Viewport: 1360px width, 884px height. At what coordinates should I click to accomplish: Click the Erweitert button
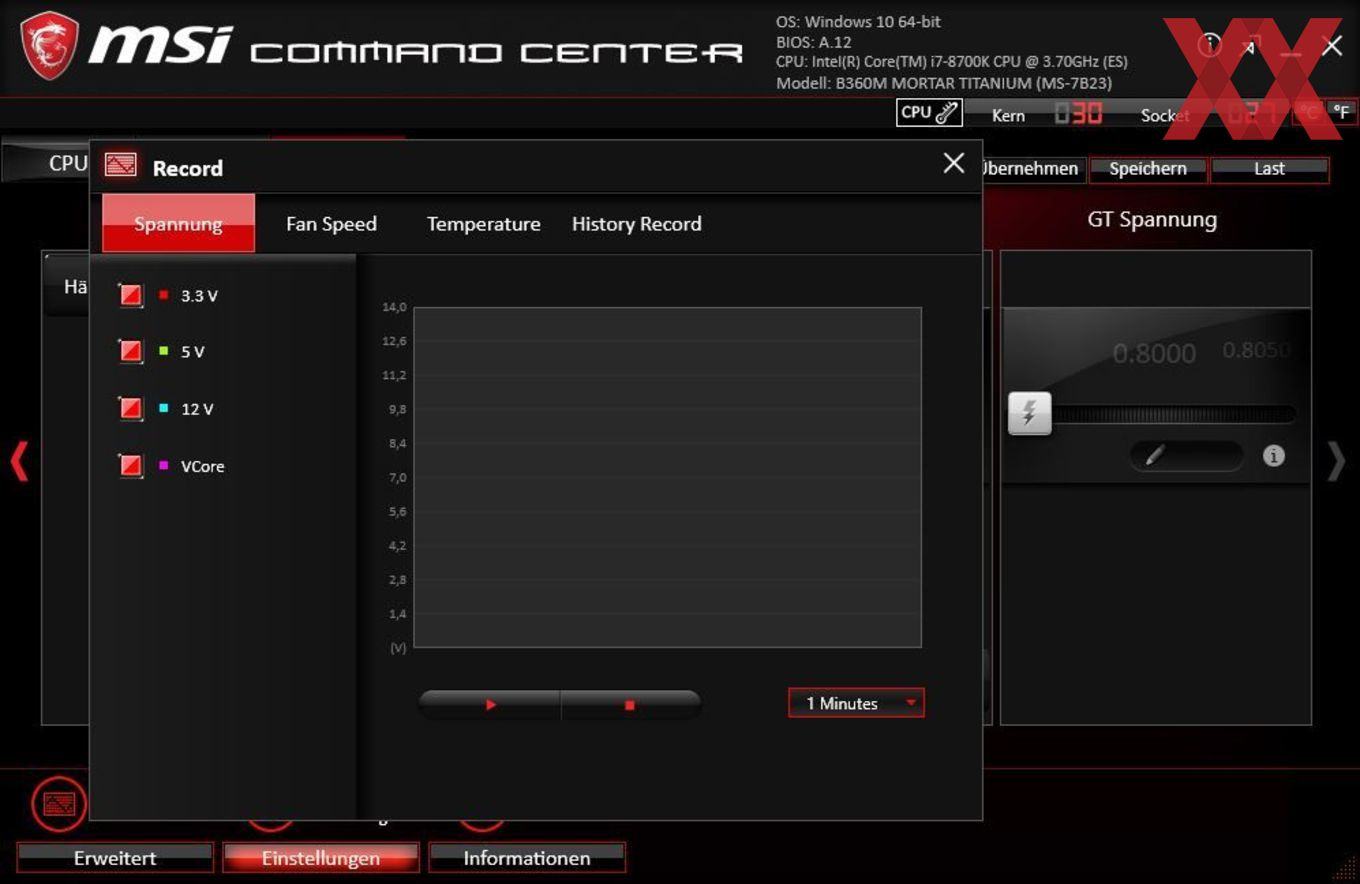point(115,858)
